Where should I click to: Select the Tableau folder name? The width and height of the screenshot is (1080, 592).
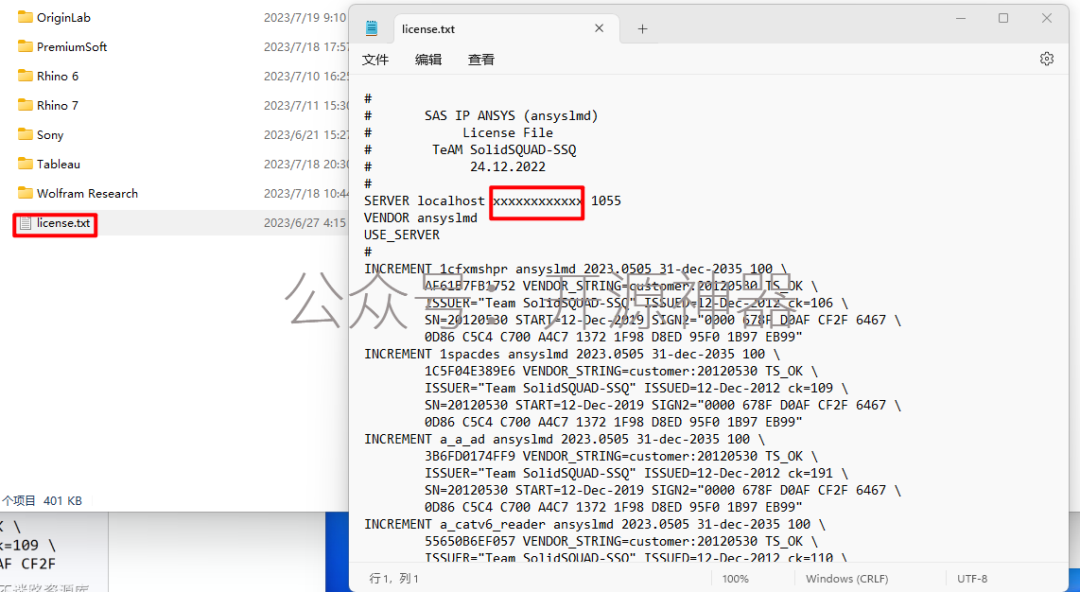coord(59,164)
